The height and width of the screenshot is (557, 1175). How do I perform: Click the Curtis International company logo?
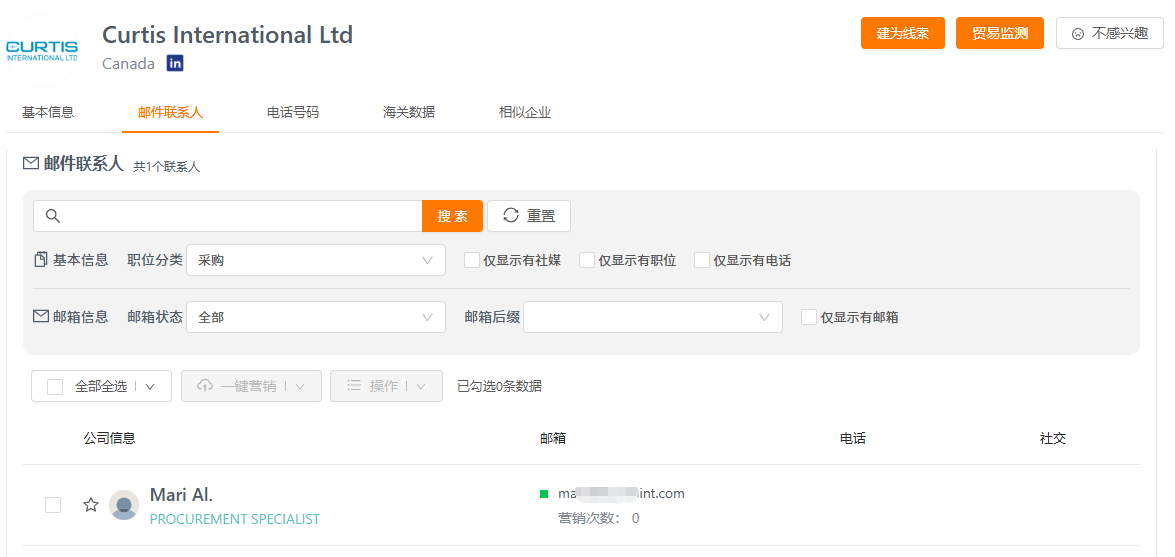pyautogui.click(x=42, y=51)
